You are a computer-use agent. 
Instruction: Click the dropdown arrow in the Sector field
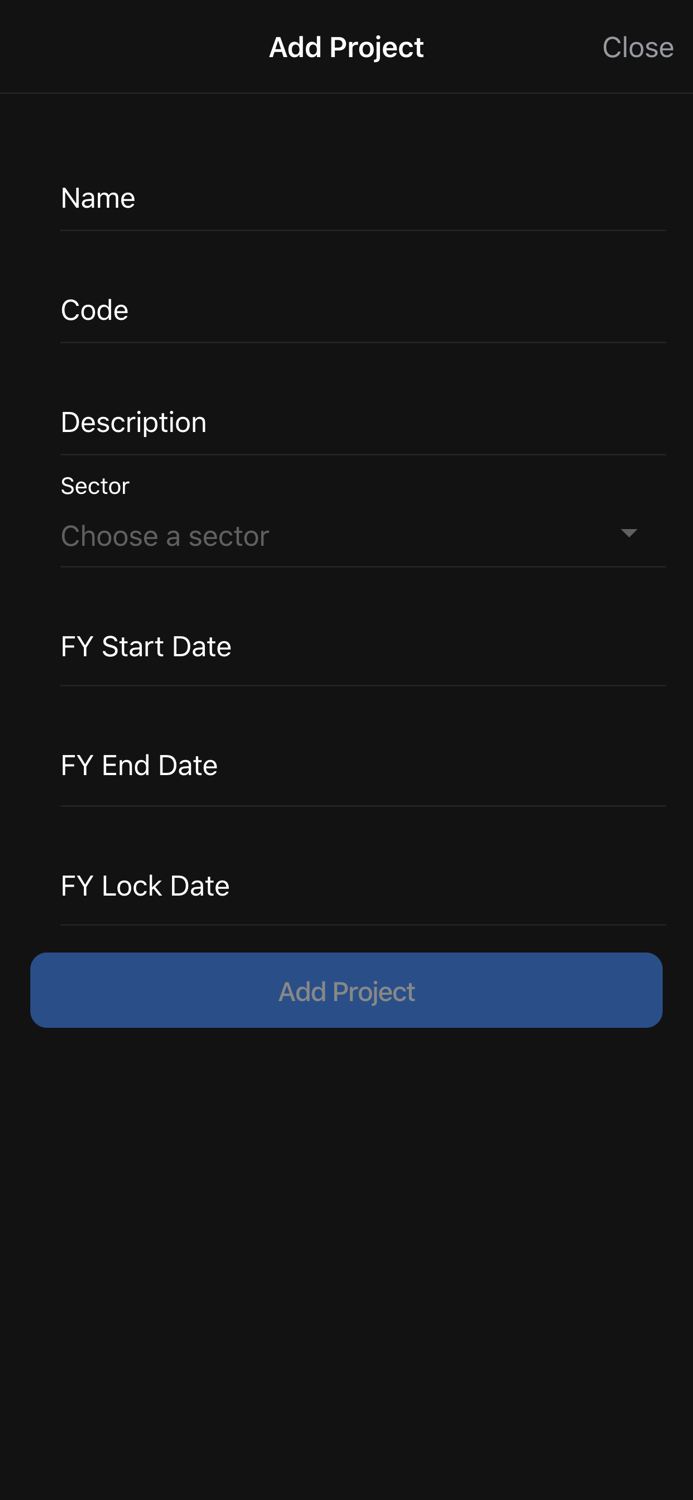pyautogui.click(x=629, y=534)
